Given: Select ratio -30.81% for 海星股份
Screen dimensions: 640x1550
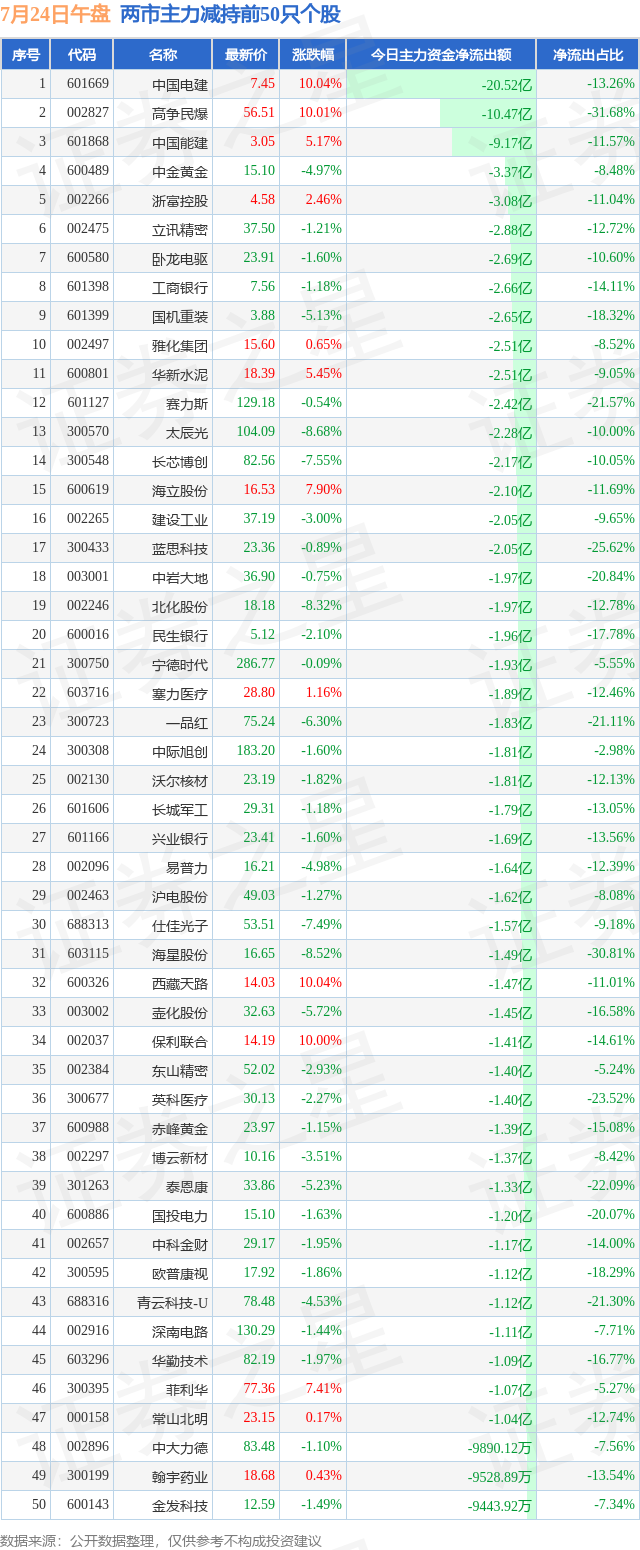Looking at the screenshot, I should click(x=611, y=954).
